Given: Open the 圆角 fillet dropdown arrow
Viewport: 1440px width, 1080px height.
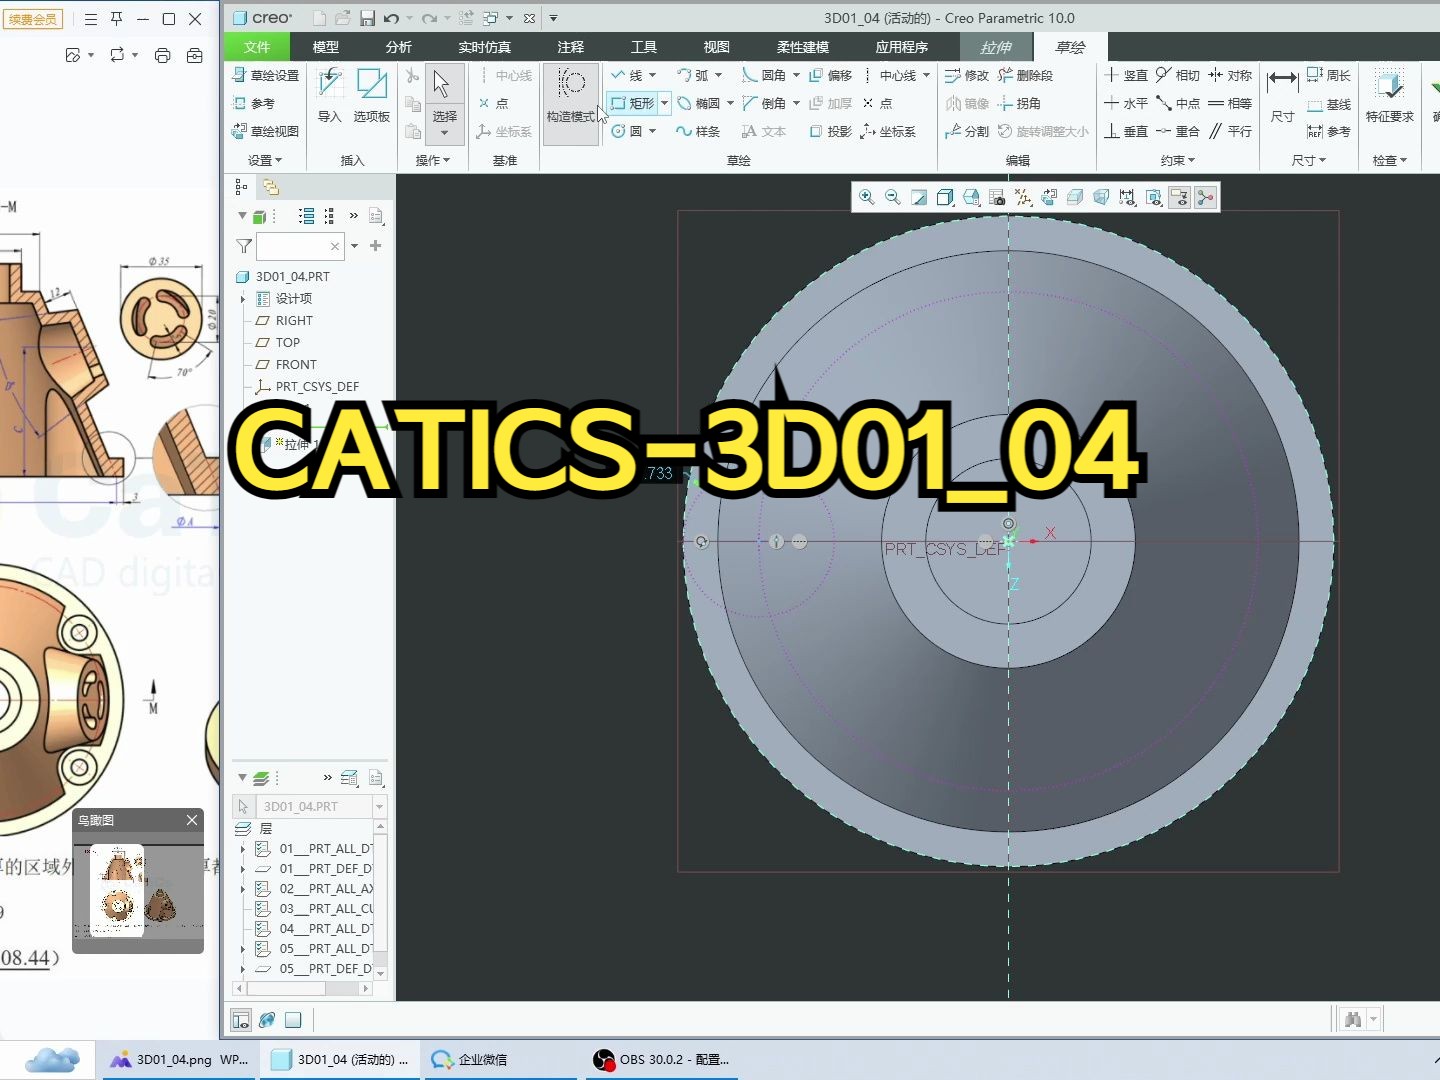Looking at the screenshot, I should point(796,75).
